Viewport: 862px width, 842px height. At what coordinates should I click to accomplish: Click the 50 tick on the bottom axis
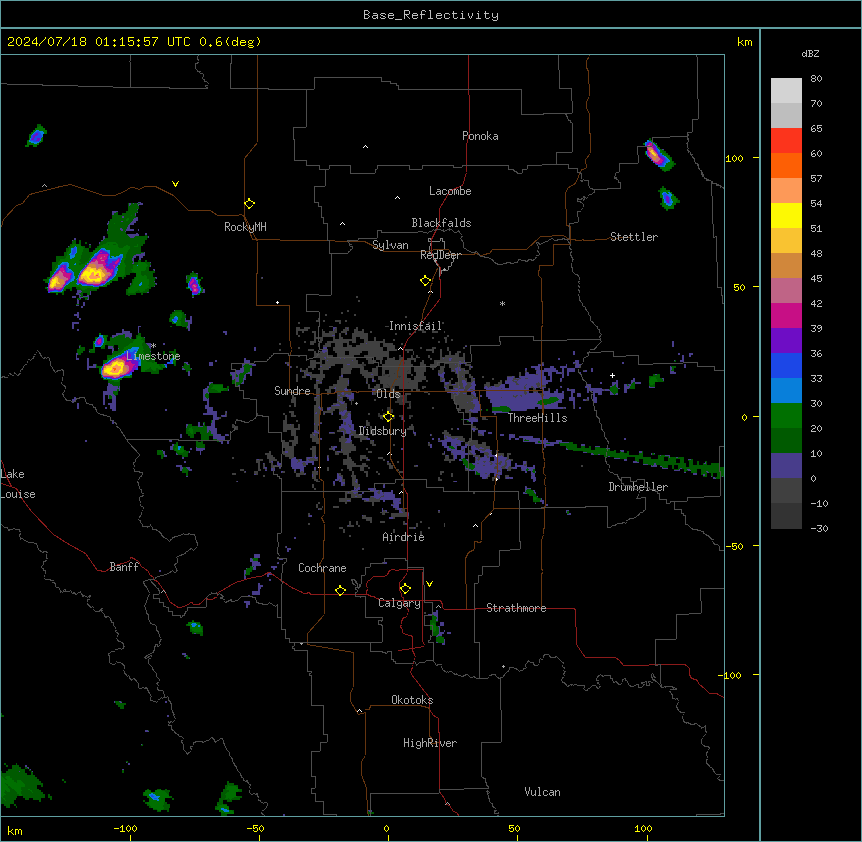[x=514, y=828]
